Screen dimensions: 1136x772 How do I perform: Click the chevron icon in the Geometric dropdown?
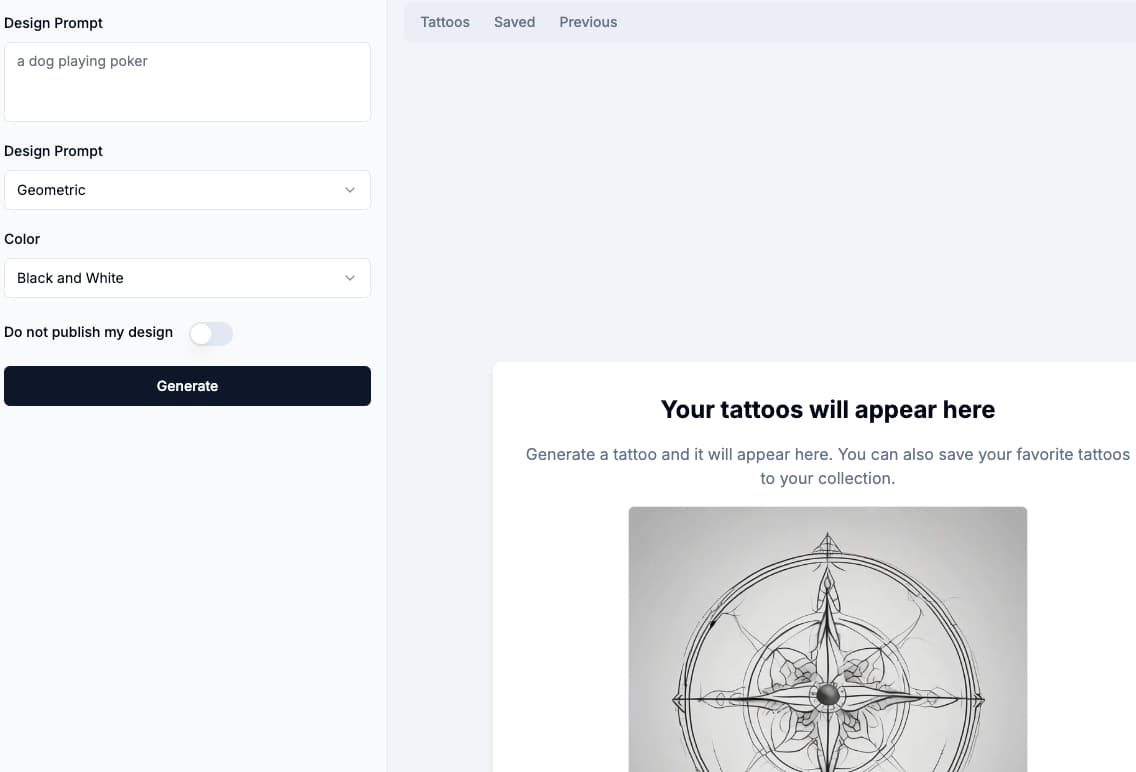coord(350,190)
